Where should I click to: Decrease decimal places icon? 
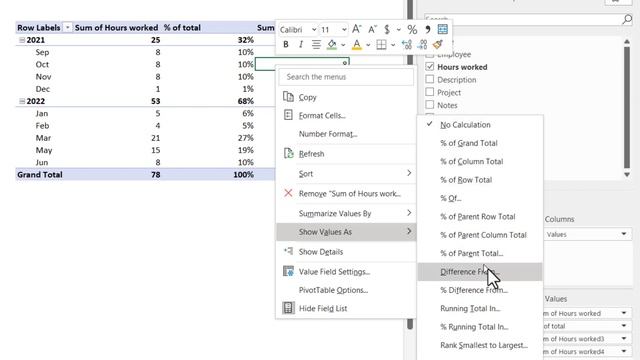422,44
